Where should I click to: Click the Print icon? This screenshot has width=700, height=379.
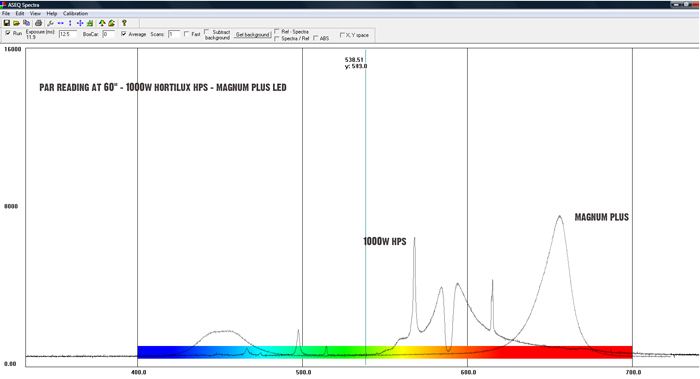[x=38, y=23]
